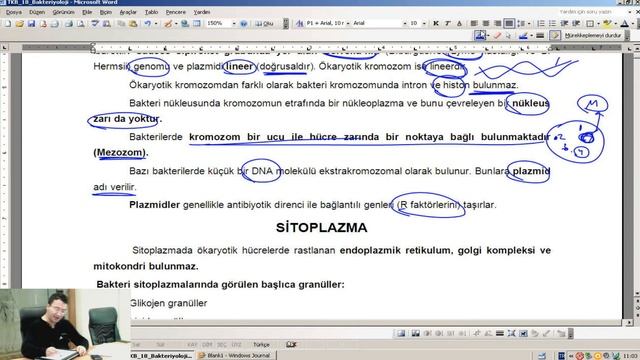
Task: Open the font size dropdown
Action: coord(424,24)
